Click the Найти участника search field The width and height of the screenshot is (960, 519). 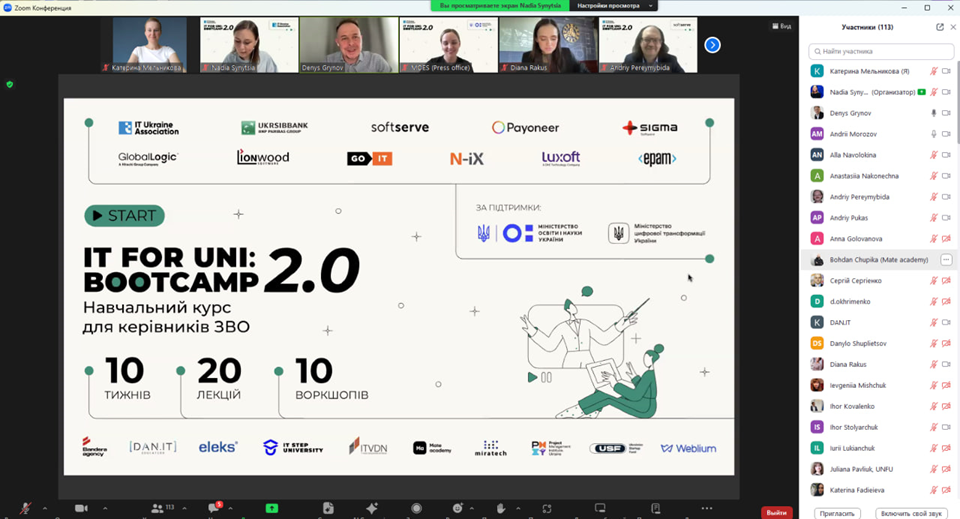pyautogui.click(x=880, y=51)
